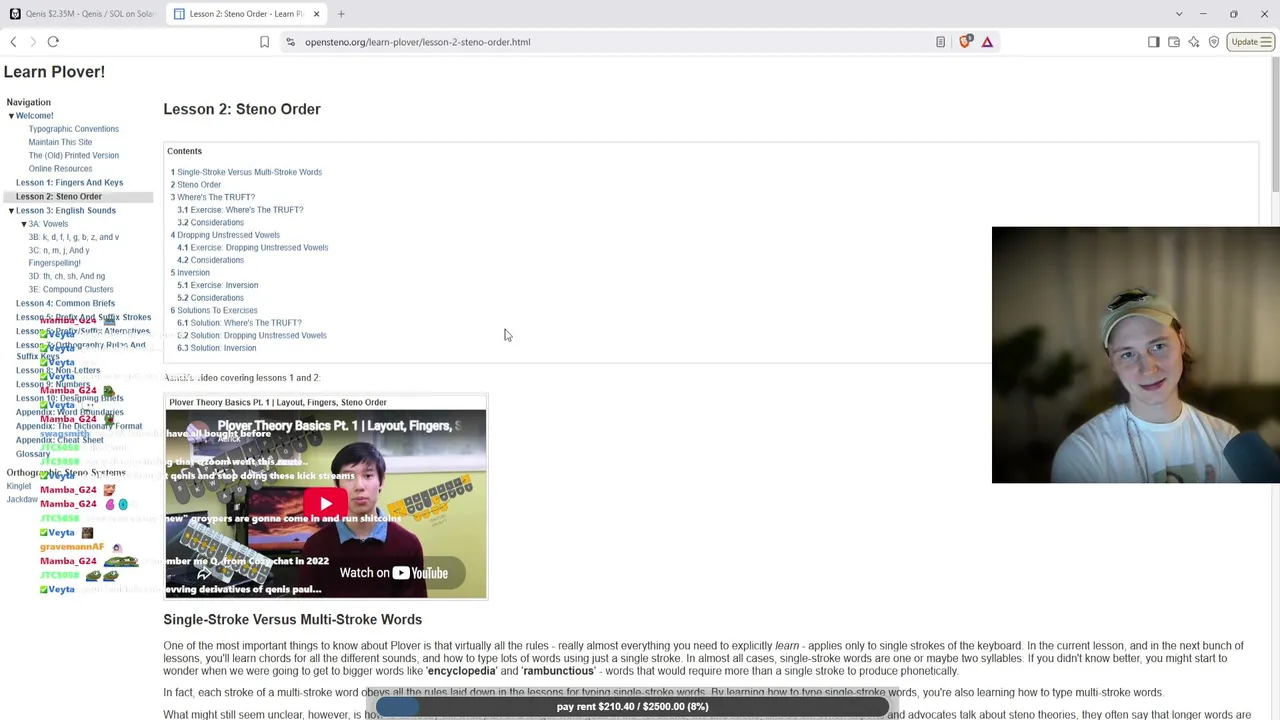Screen dimensions: 1280x720
Task: Switch to the Qenis $2.35M tab
Action: click(x=82, y=14)
